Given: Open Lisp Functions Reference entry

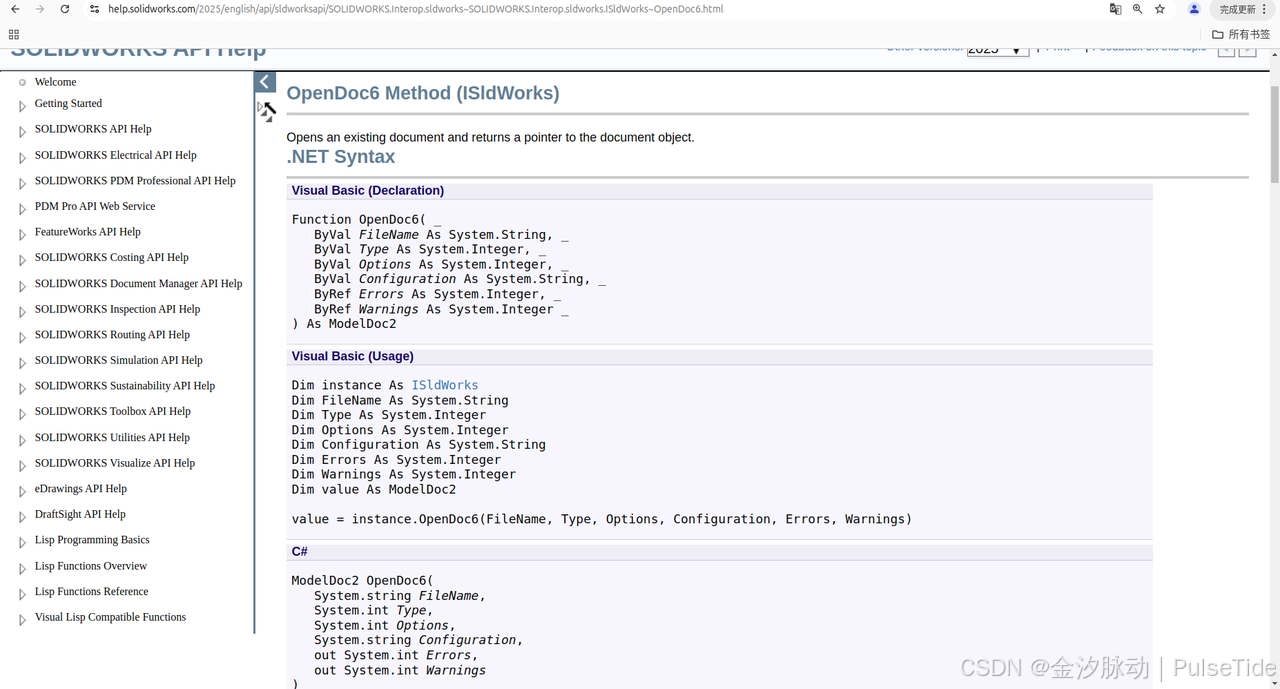Looking at the screenshot, I should coord(91,592).
